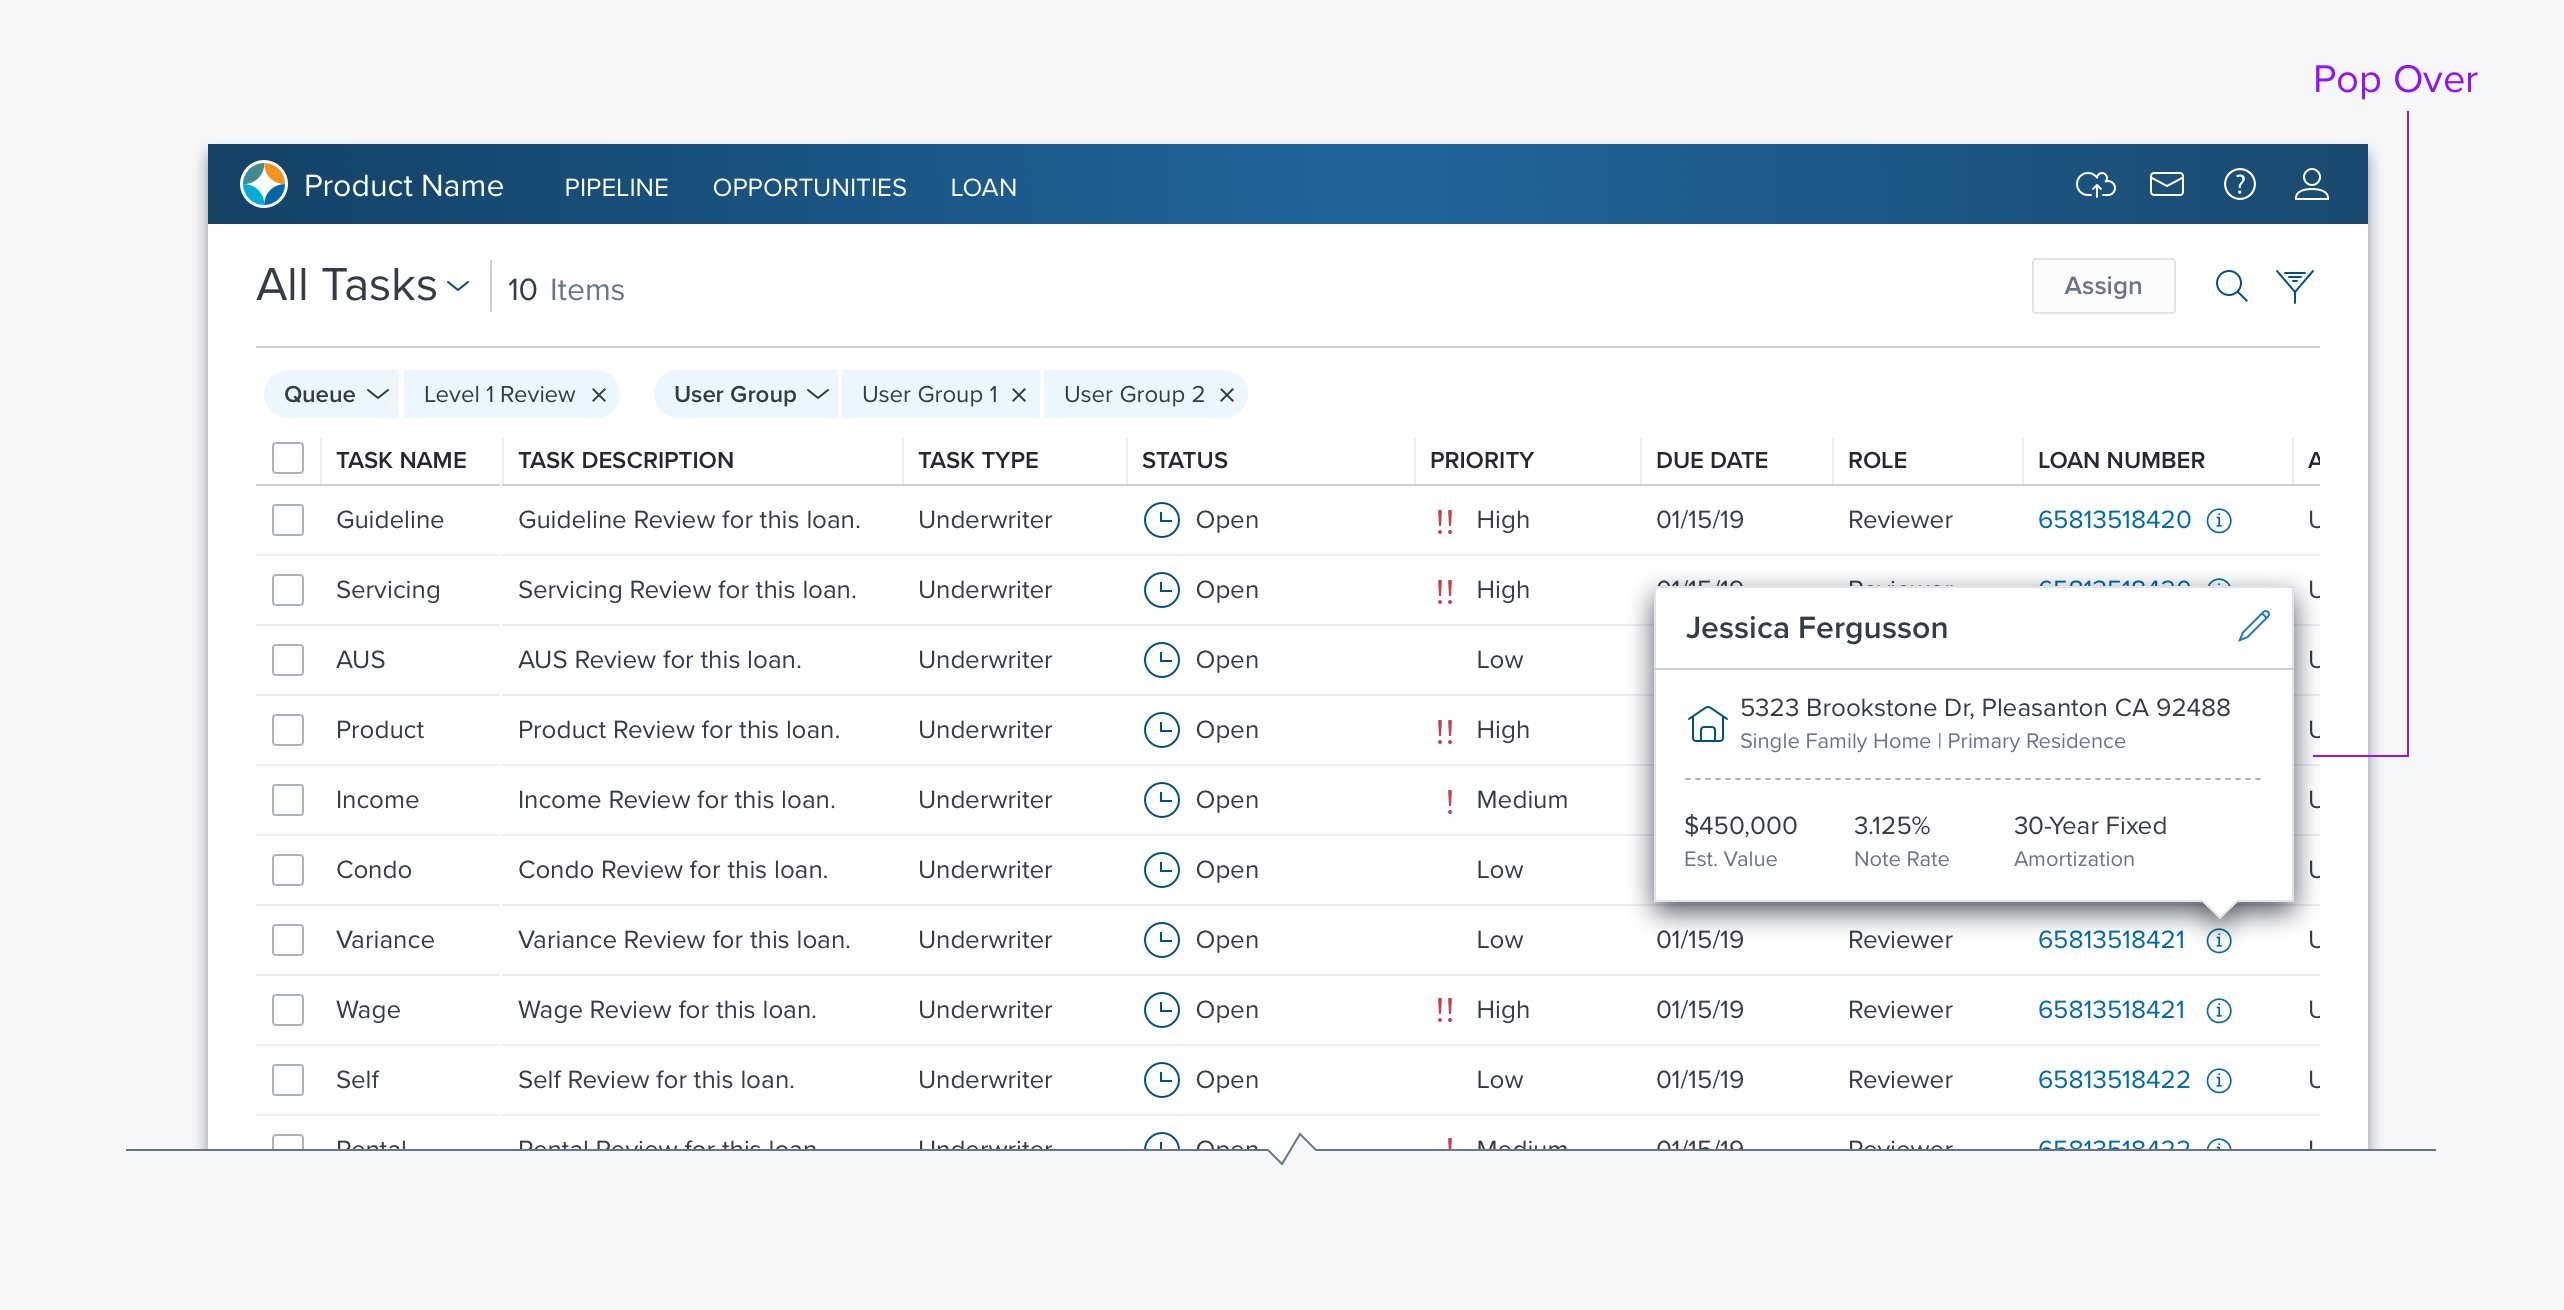This screenshot has height=1310, width=2564.
Task: Remove User Group 1 filter chip
Action: pyautogui.click(x=1019, y=395)
